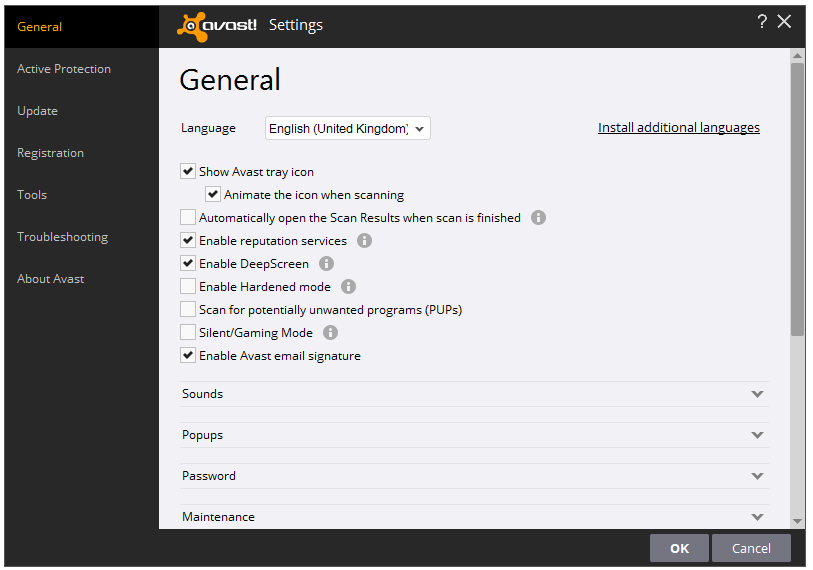Expand the Password section
Screen dimensions: 813x570
(474, 476)
